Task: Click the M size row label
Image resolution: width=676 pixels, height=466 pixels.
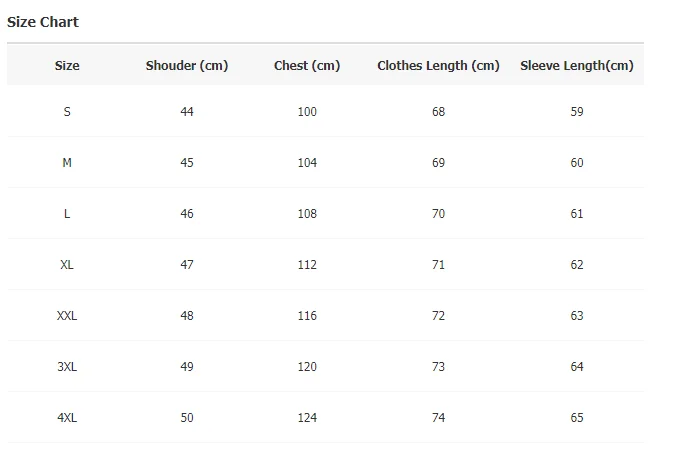Action: coord(67,163)
